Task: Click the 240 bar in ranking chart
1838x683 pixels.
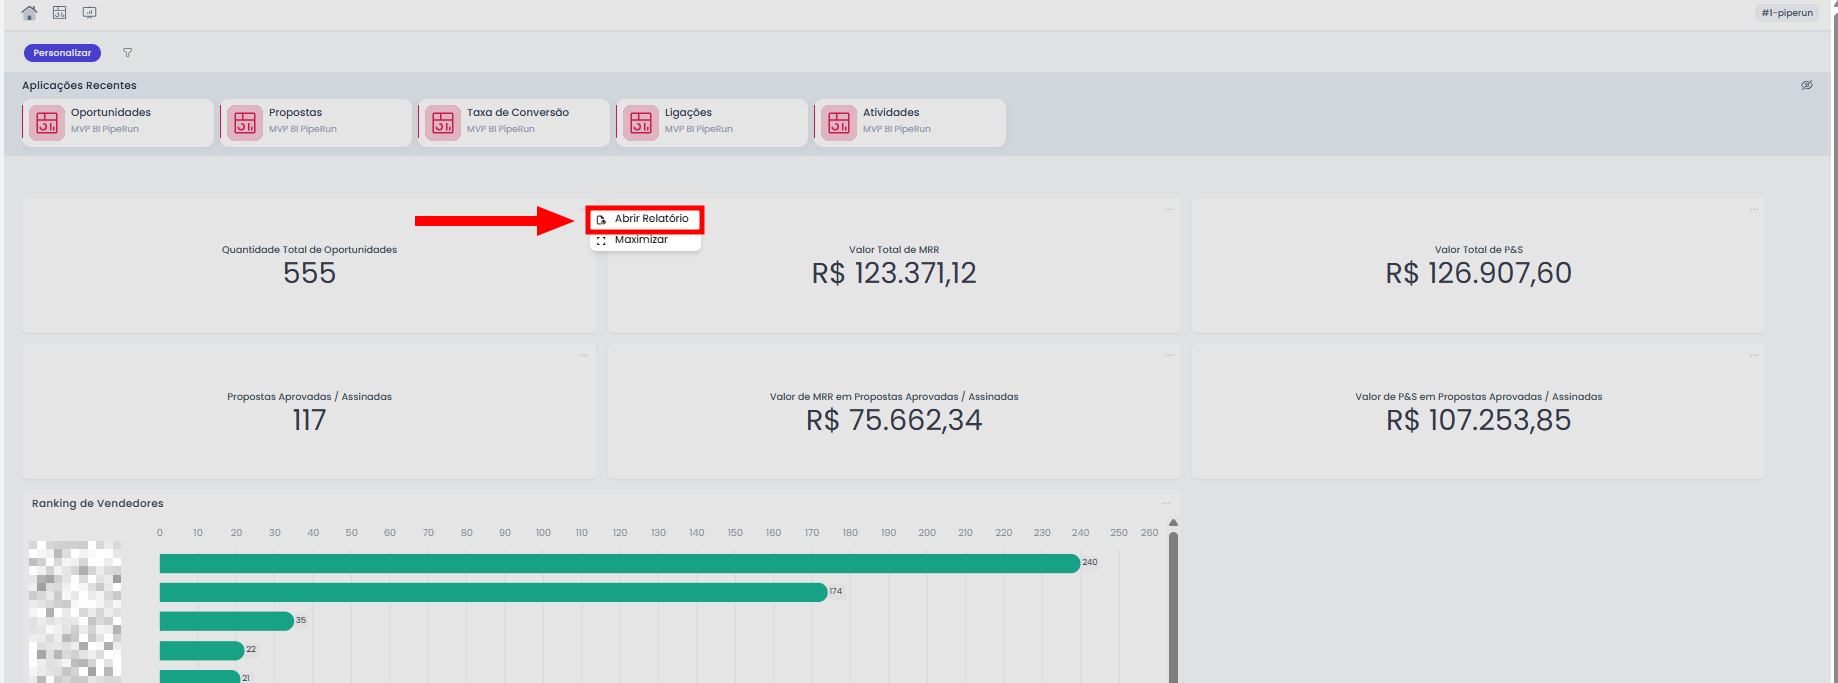Action: point(619,563)
